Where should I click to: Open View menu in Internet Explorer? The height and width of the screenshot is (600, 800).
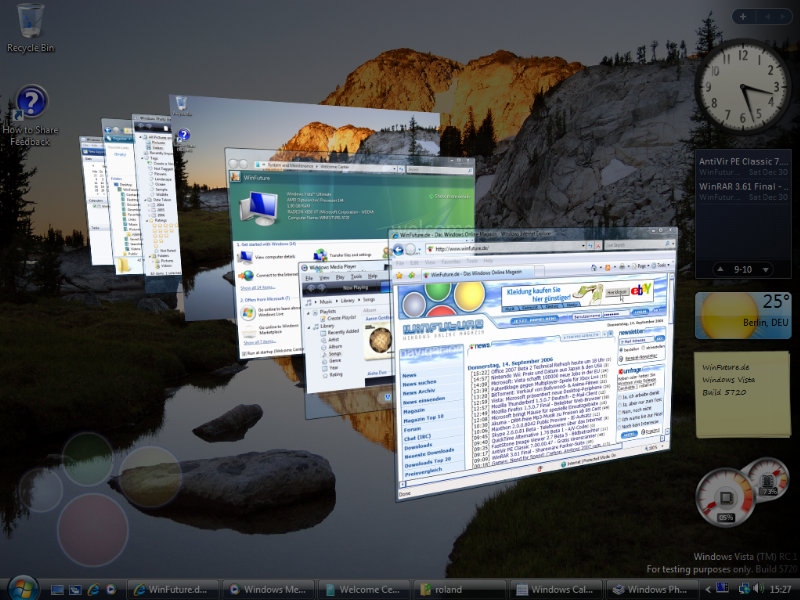(x=432, y=262)
